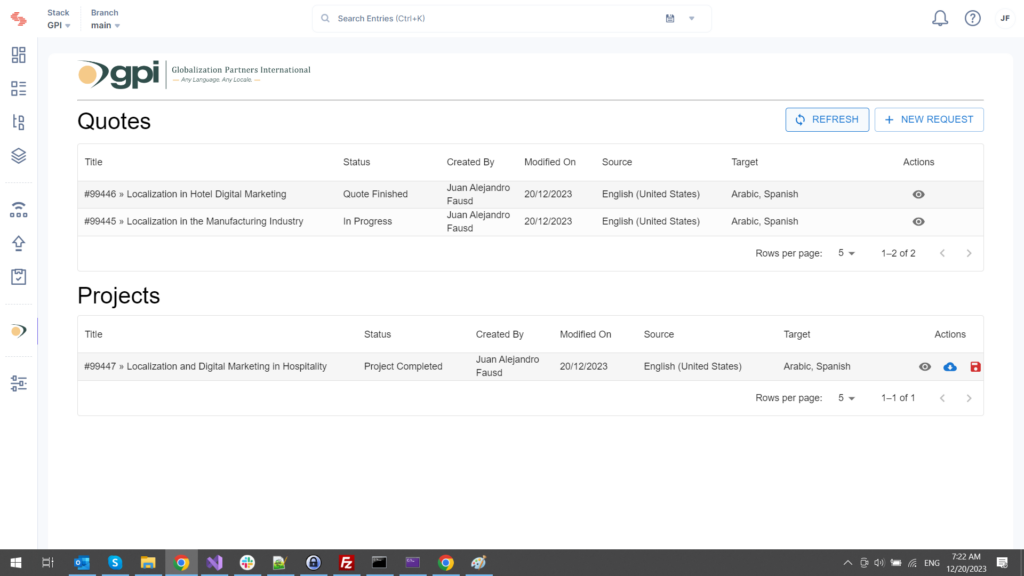
Task: Open Slack from the taskbar
Action: click(x=247, y=562)
